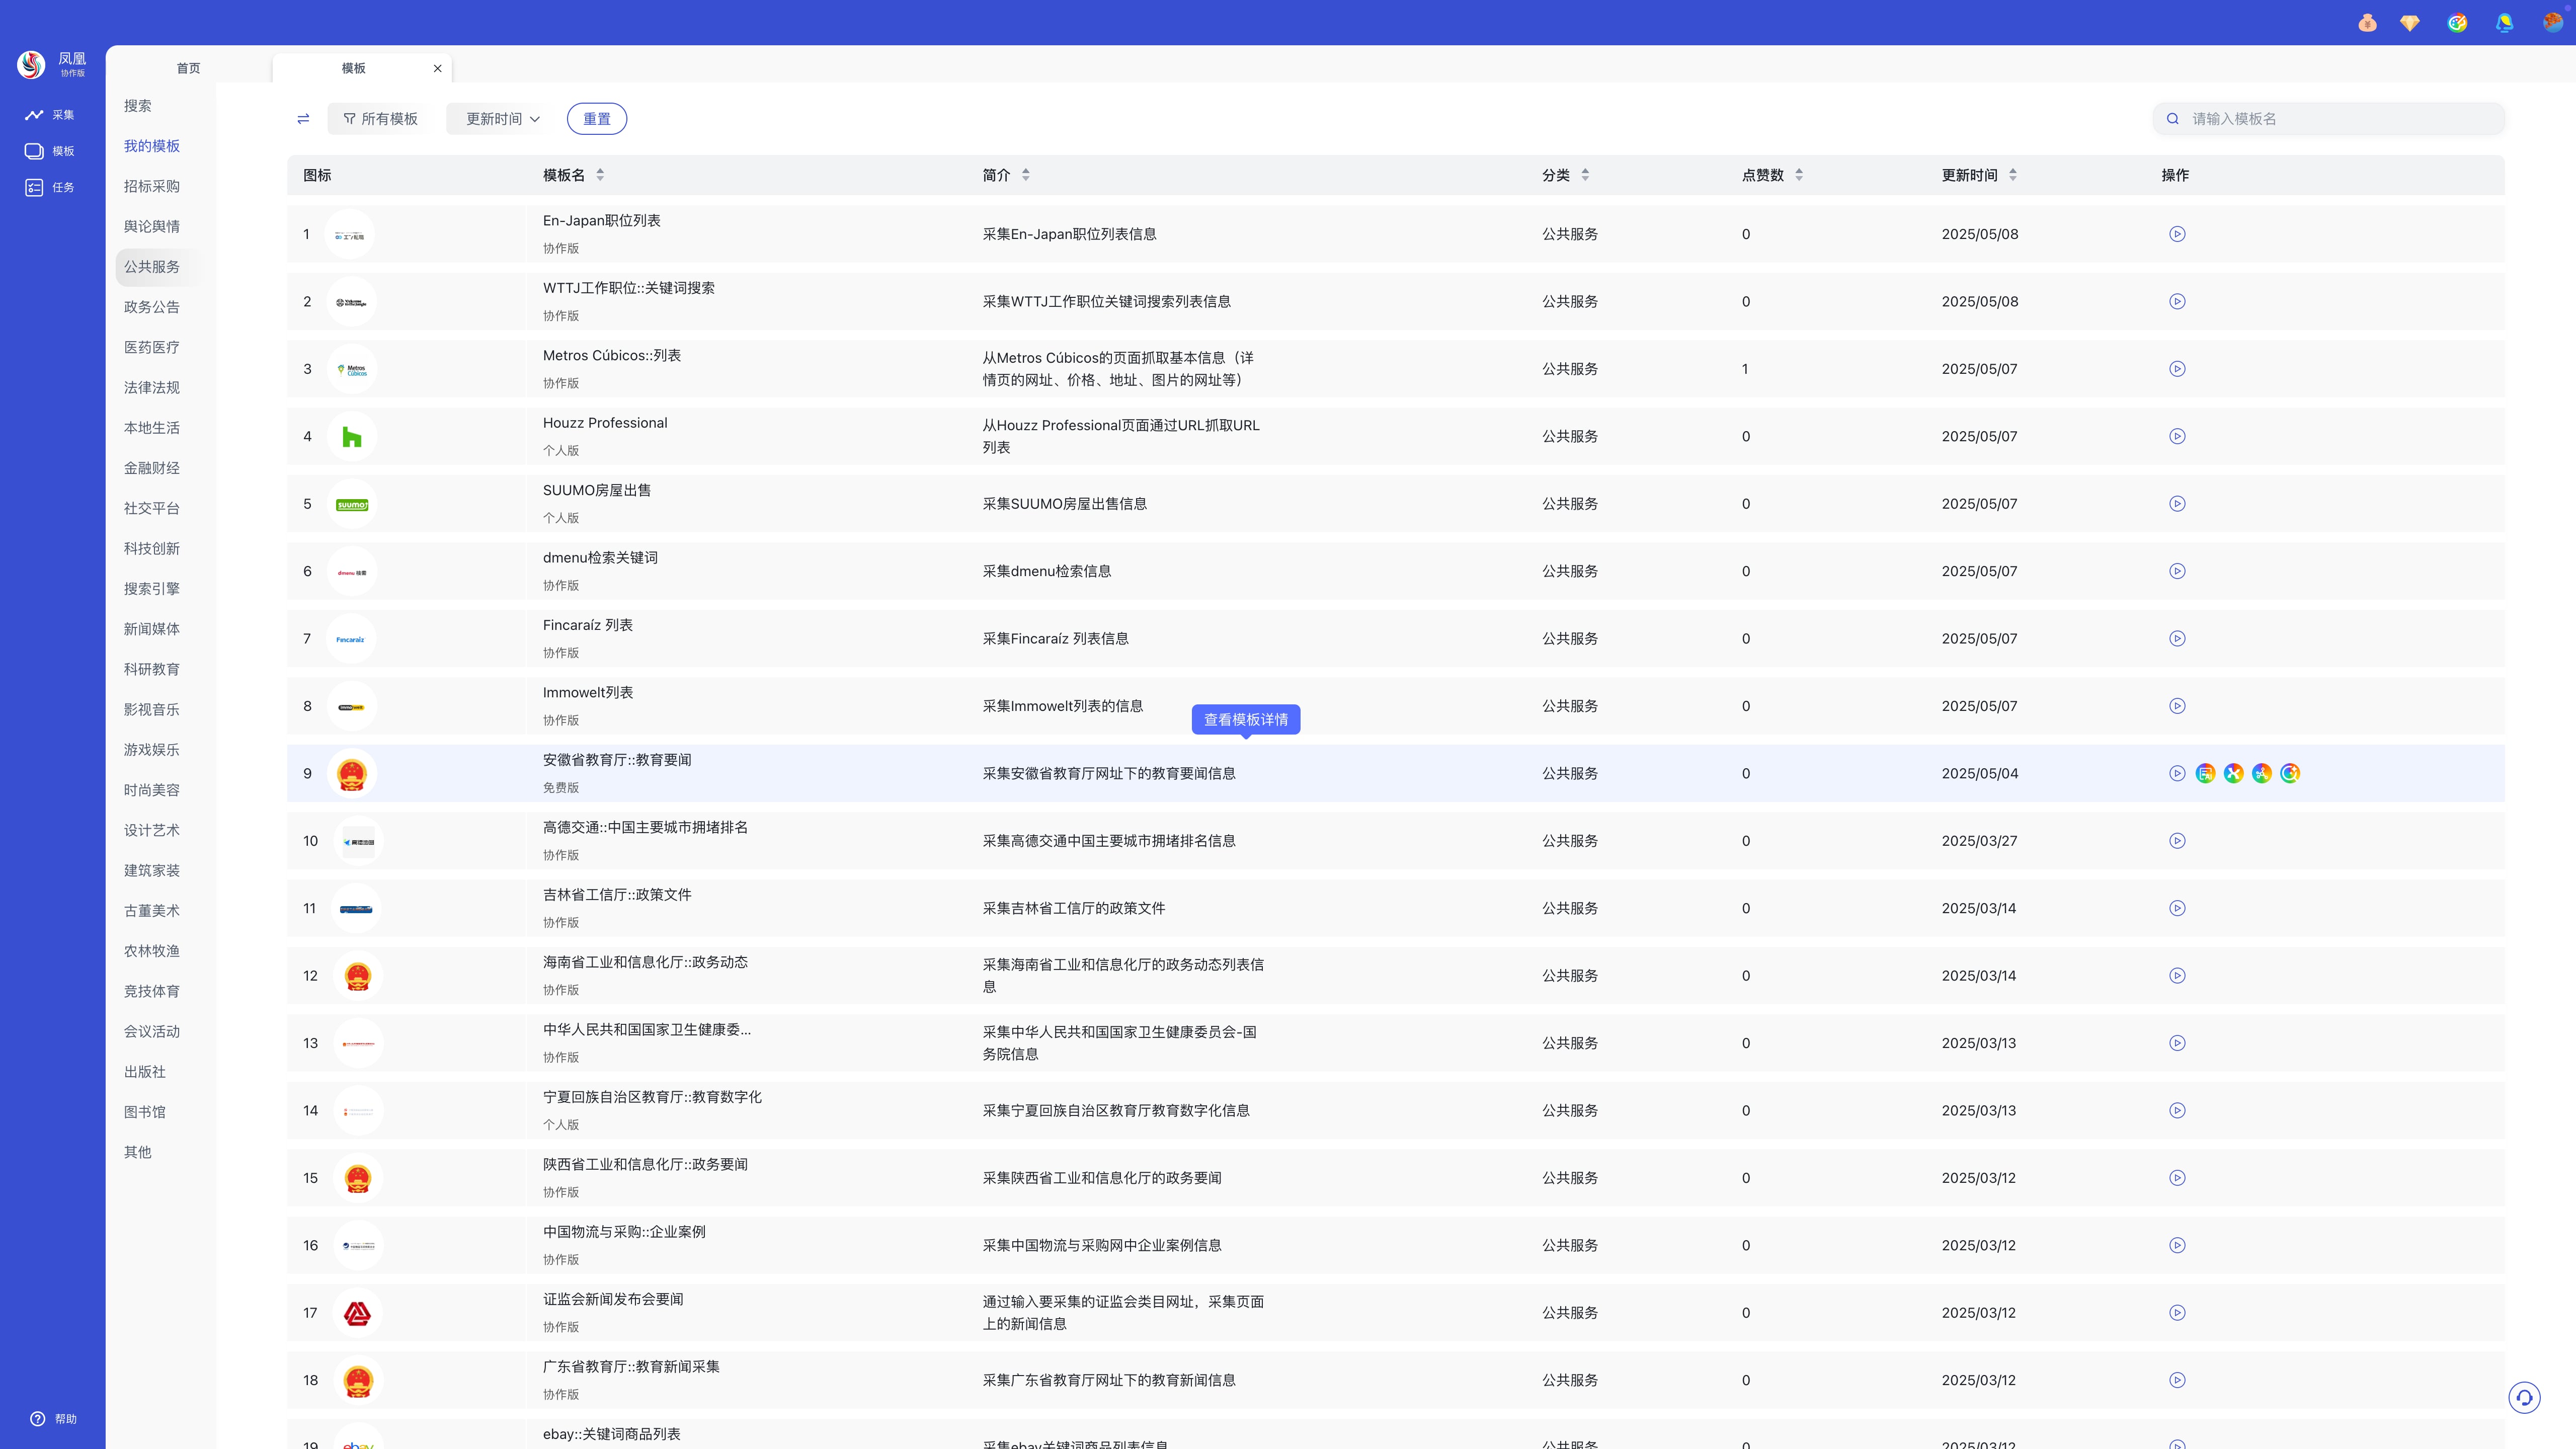Select 公共服务 category
Screen dimensions: 2576x1449
[x=152, y=267]
